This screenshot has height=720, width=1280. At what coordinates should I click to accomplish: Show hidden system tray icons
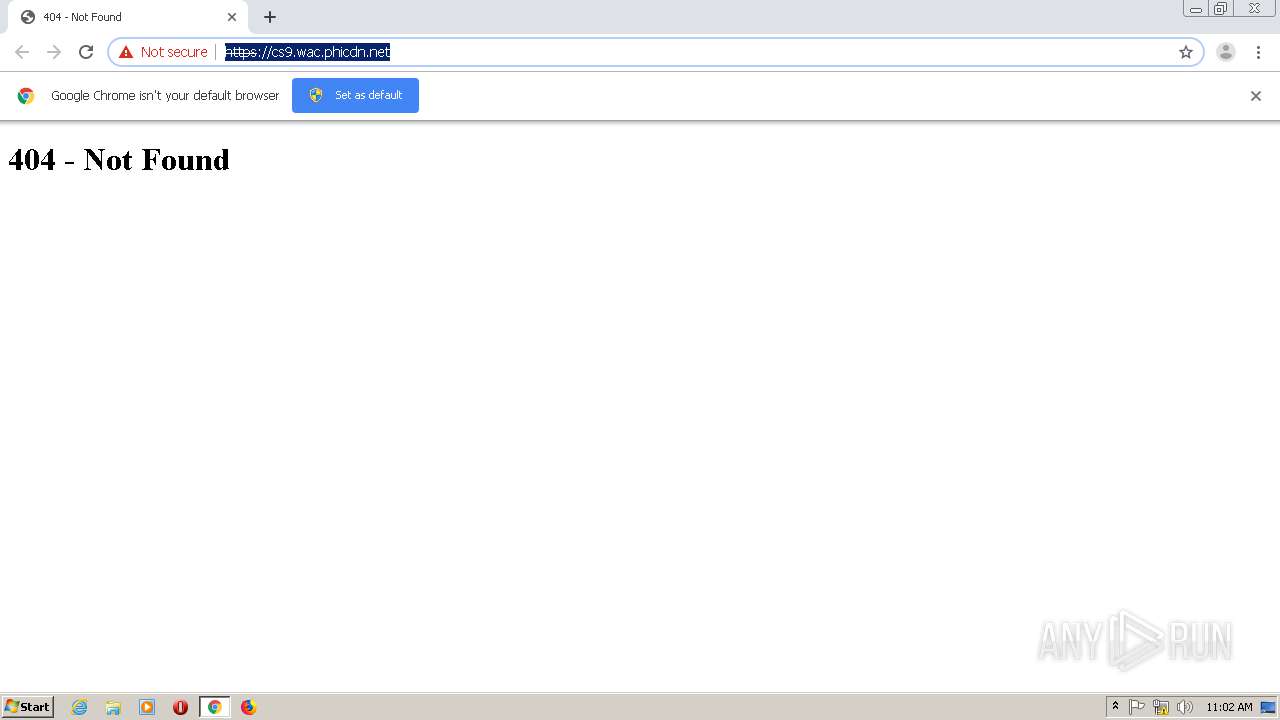pyautogui.click(x=1115, y=707)
